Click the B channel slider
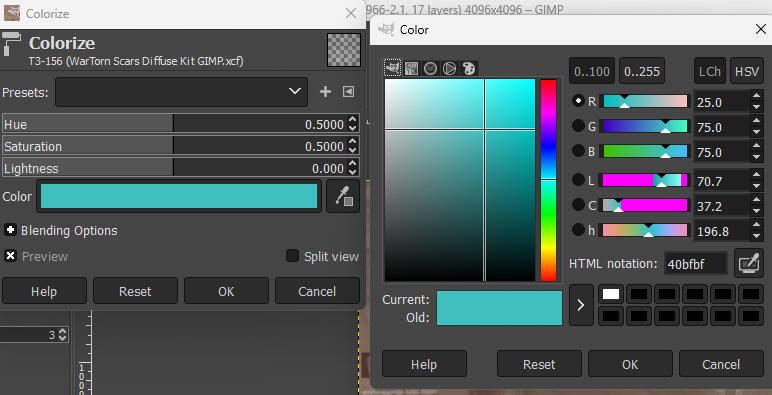The height and width of the screenshot is (395, 772). (x=645, y=151)
